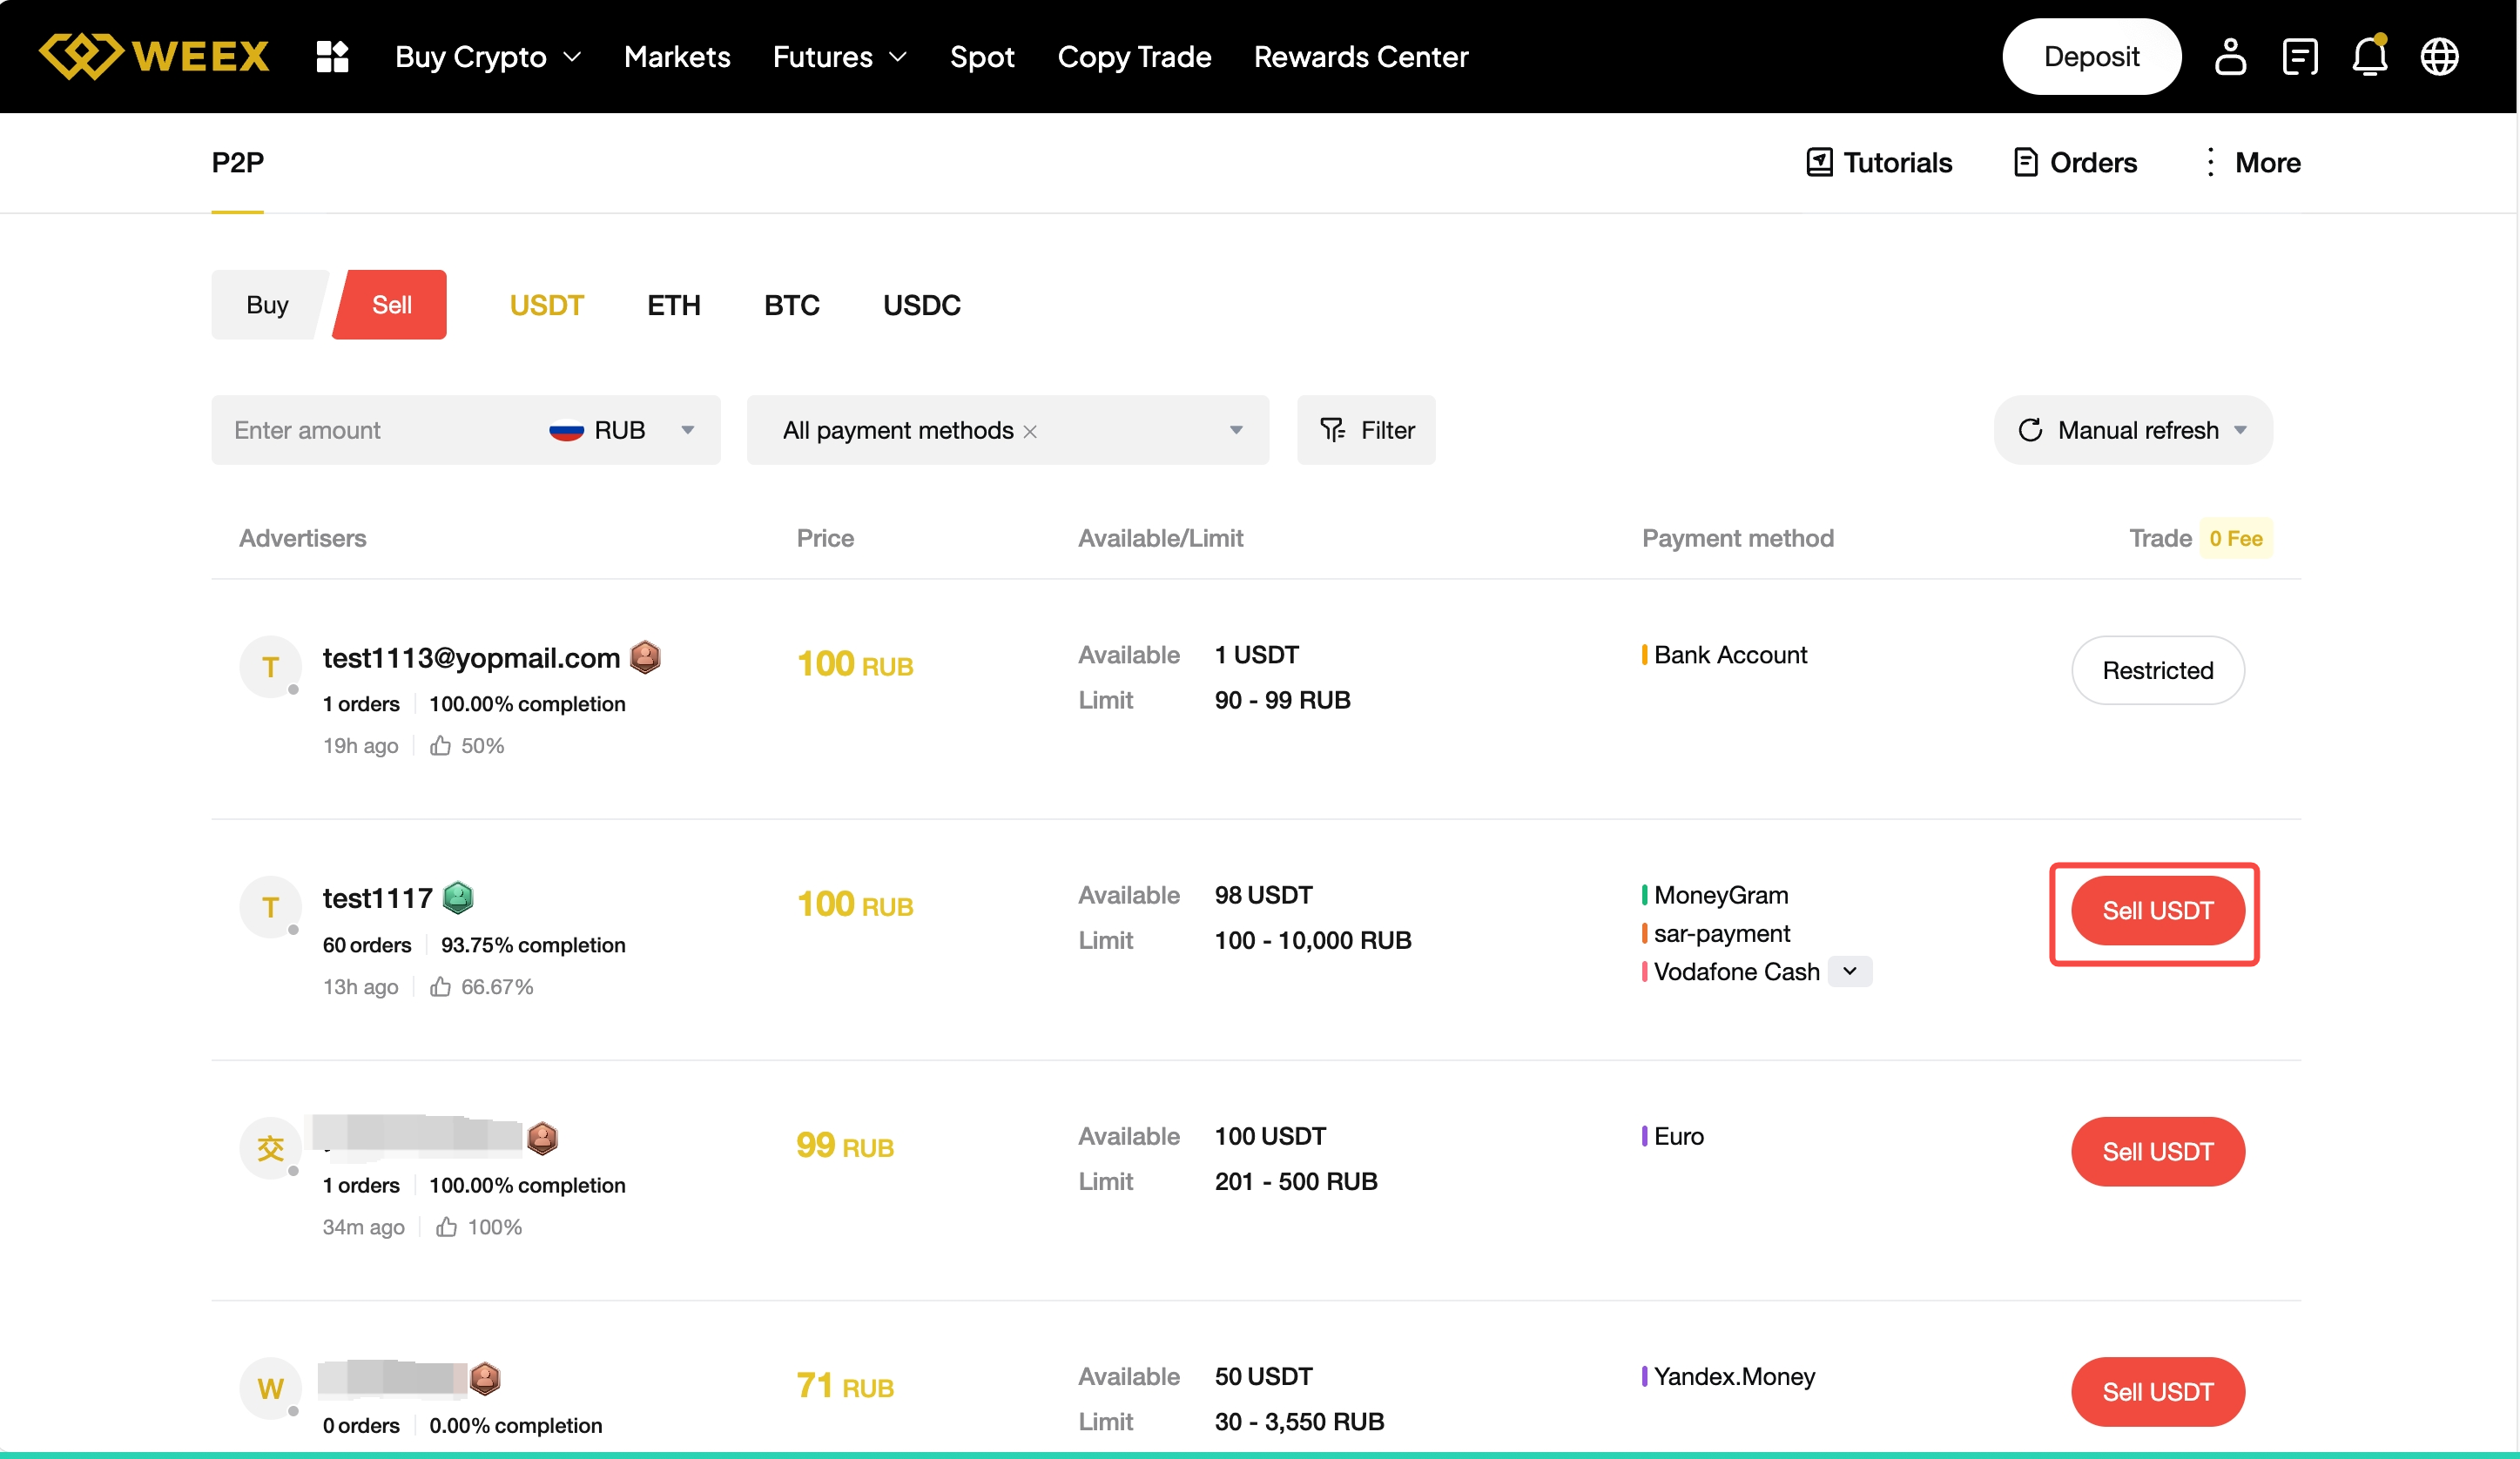Open the notifications bell
Image resolution: width=2520 pixels, height=1459 pixels.
click(x=2369, y=57)
